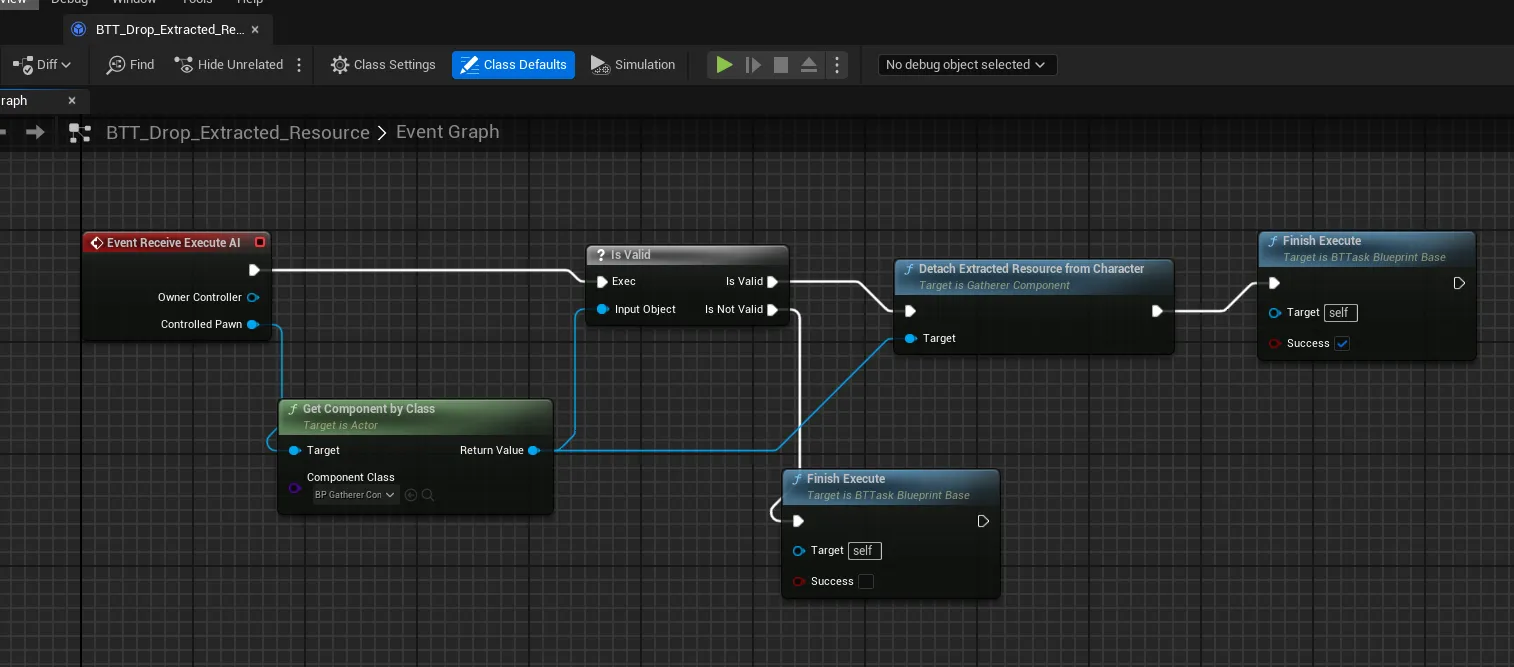Click self field in upper Finish Execute
1514x667 pixels.
[x=1341, y=313]
